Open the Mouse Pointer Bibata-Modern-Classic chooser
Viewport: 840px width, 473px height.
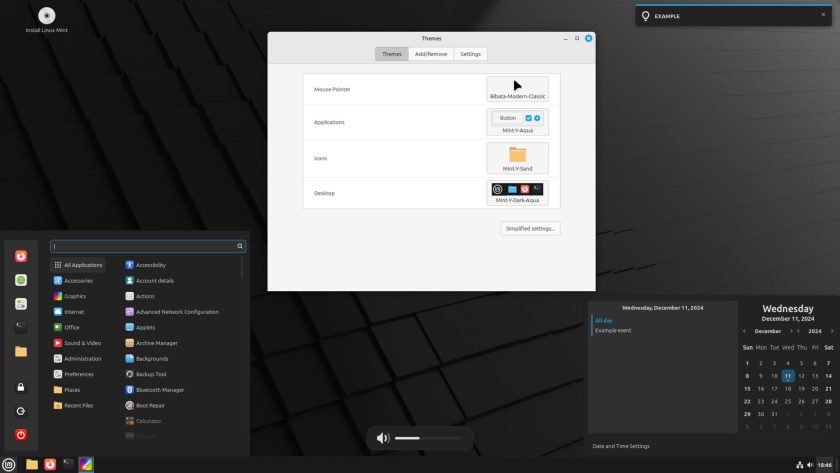[518, 89]
